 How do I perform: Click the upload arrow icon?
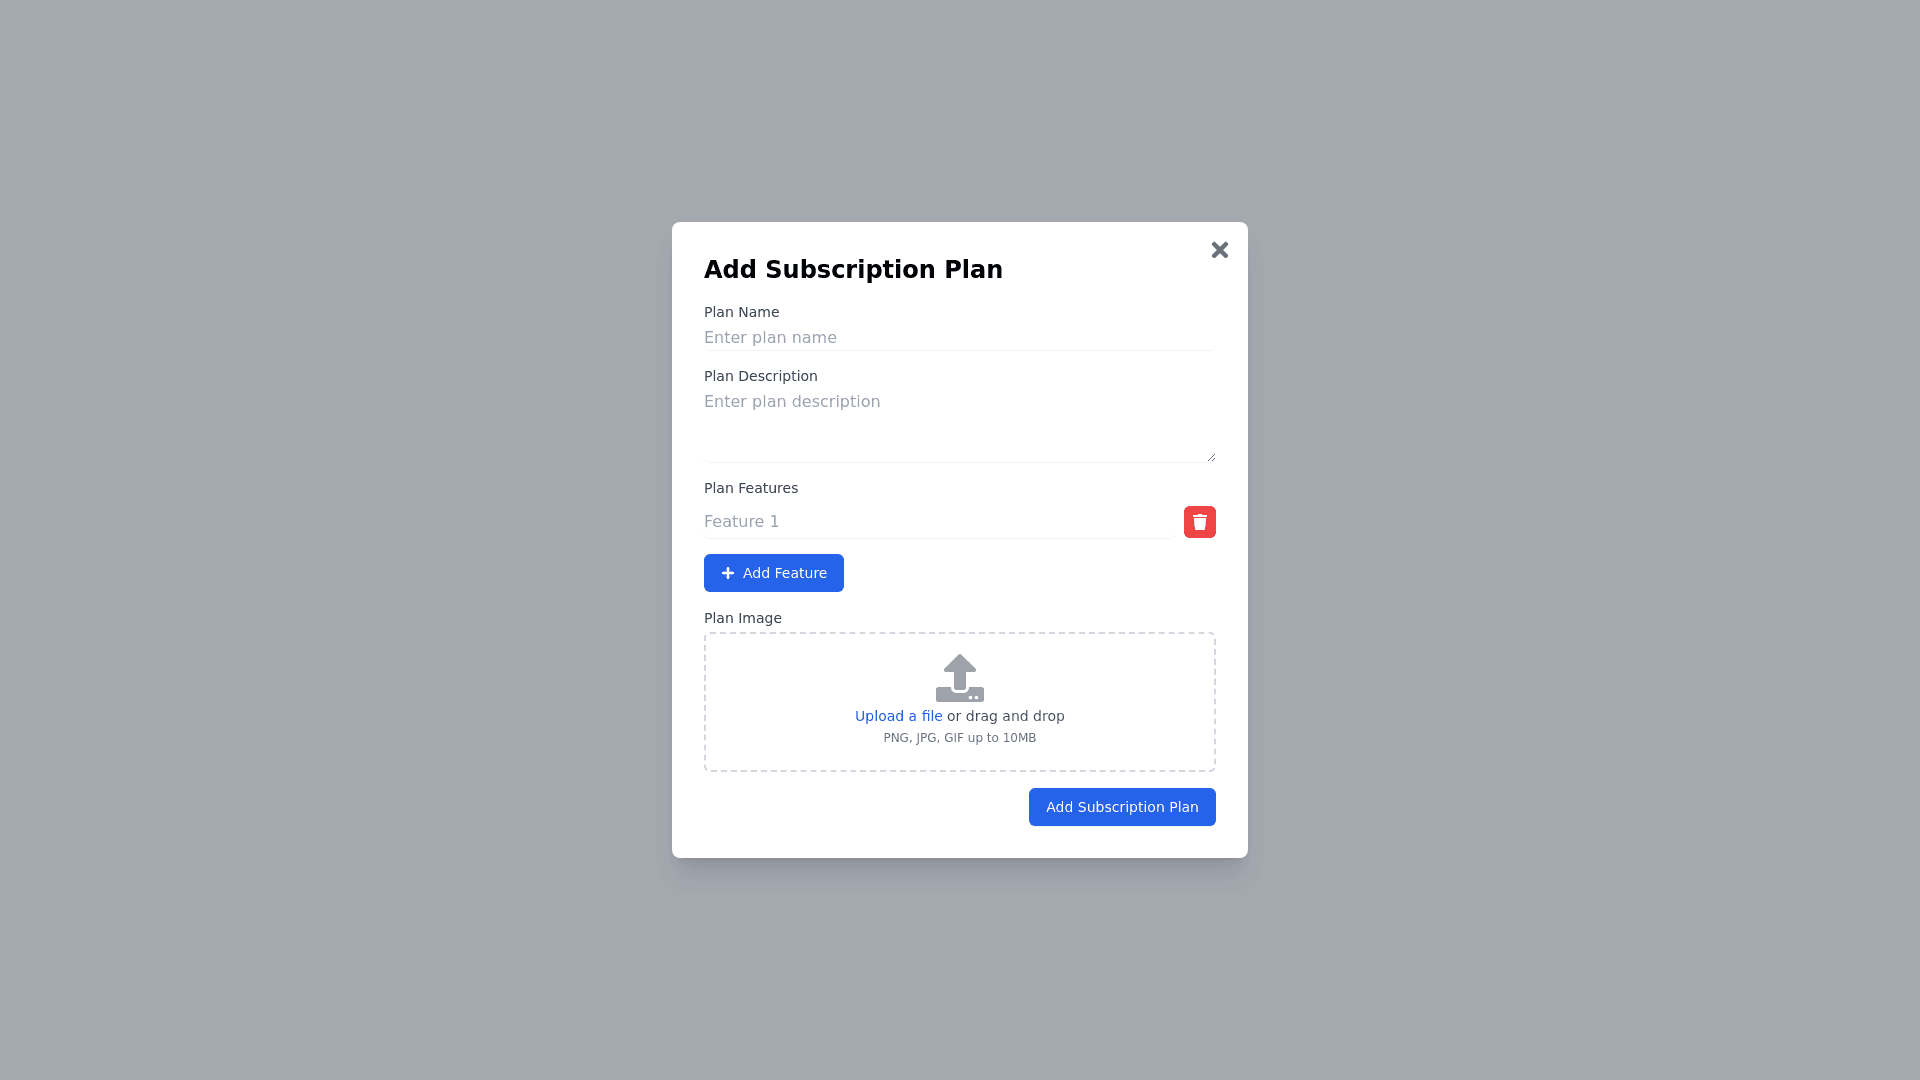[x=959, y=678]
